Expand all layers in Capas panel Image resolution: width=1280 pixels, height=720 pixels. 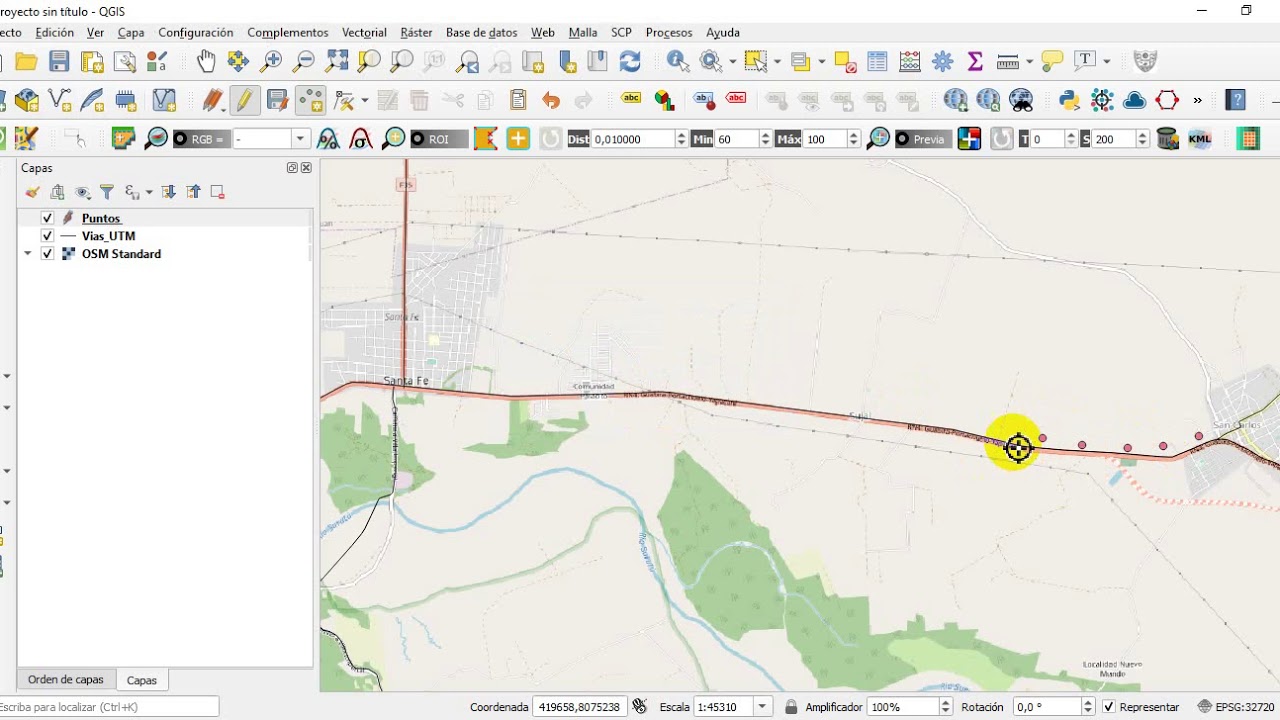click(x=169, y=192)
